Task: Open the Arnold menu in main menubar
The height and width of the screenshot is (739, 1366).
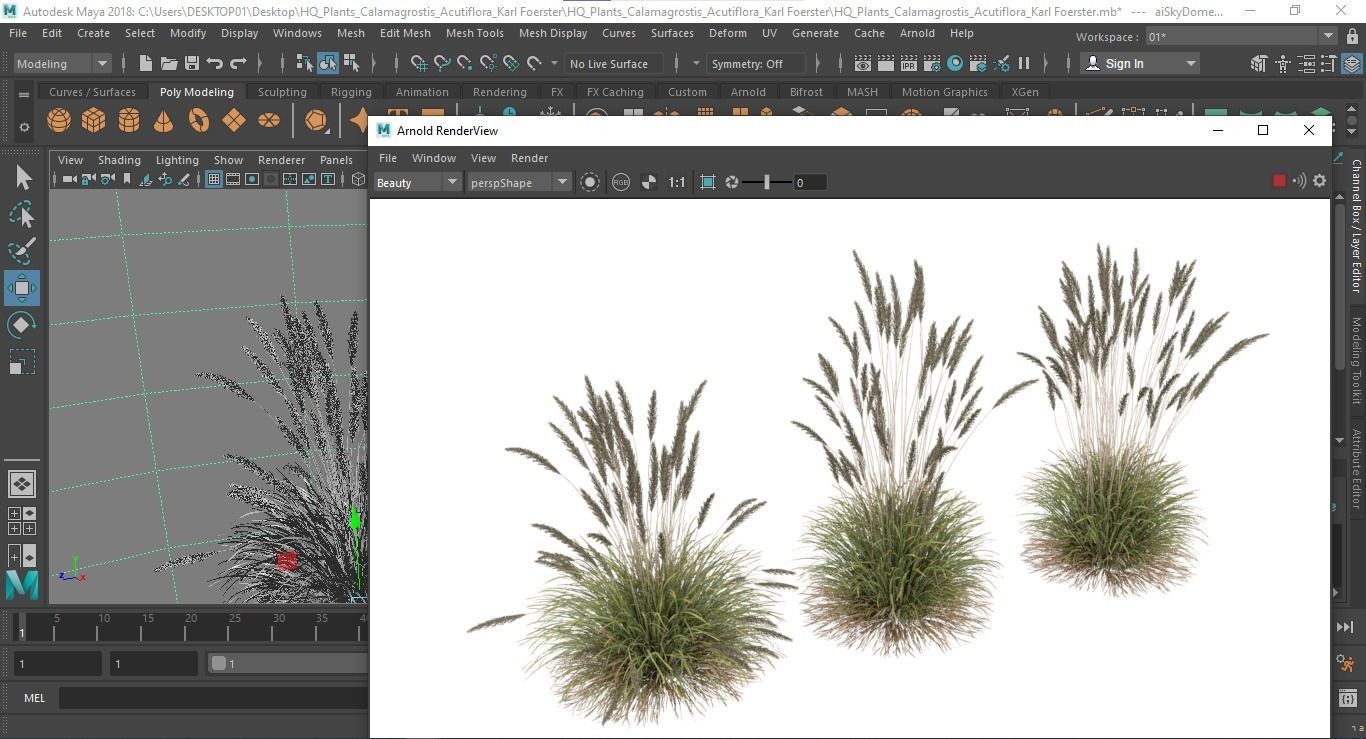Action: [x=917, y=33]
